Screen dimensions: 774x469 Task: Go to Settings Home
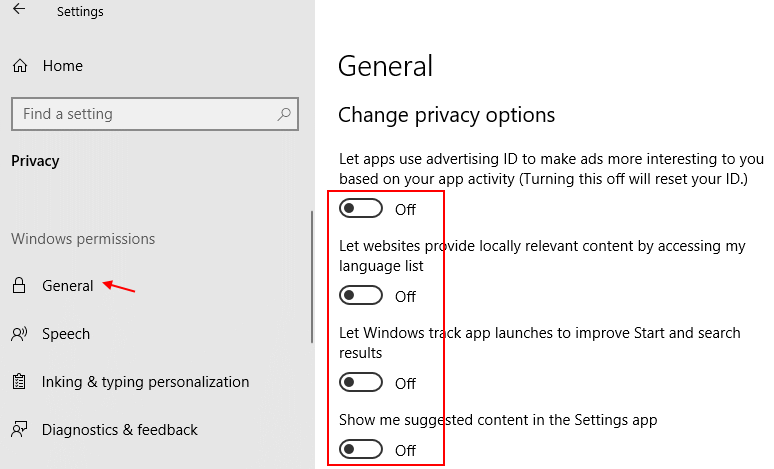pos(62,66)
